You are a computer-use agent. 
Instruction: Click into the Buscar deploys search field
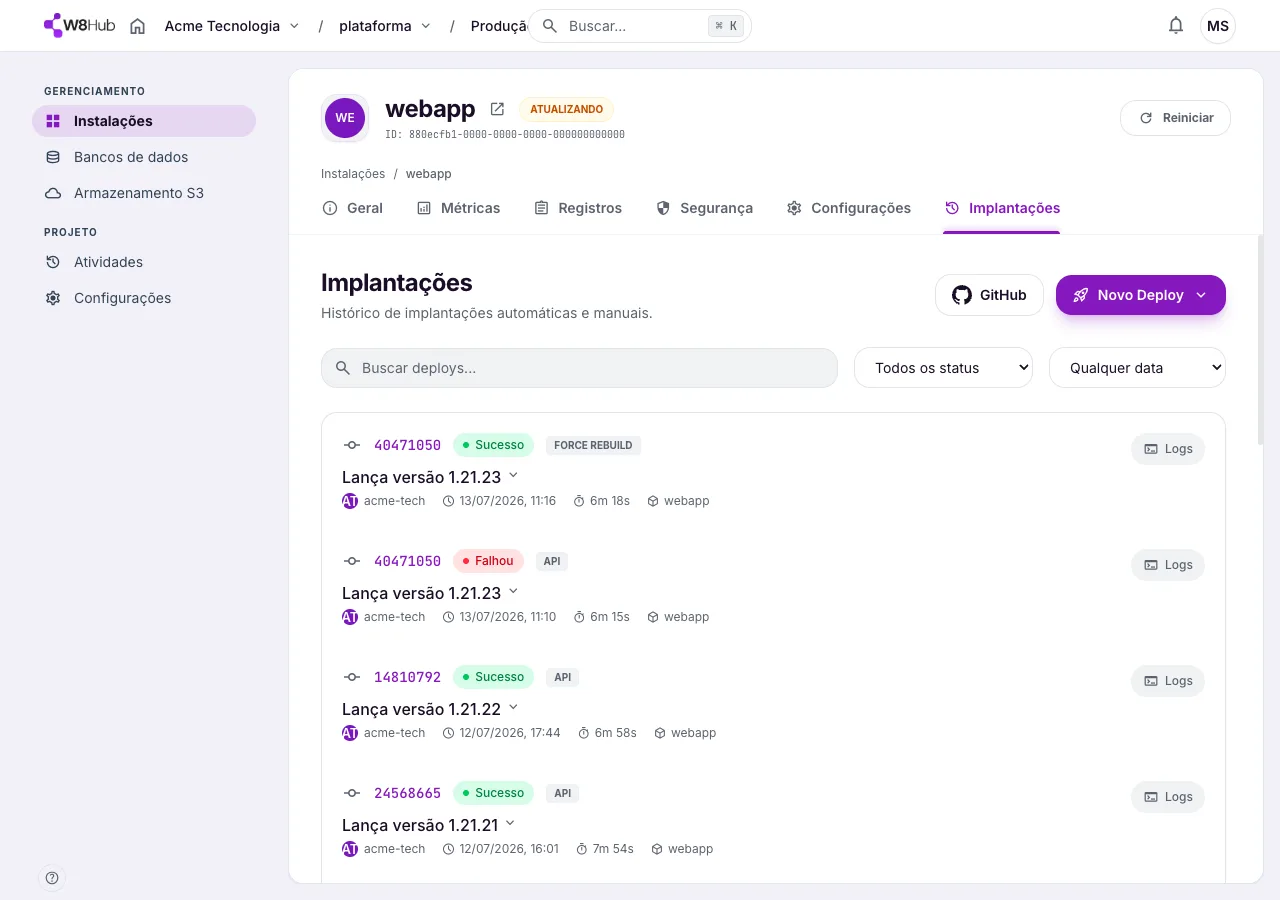pyautogui.click(x=579, y=368)
